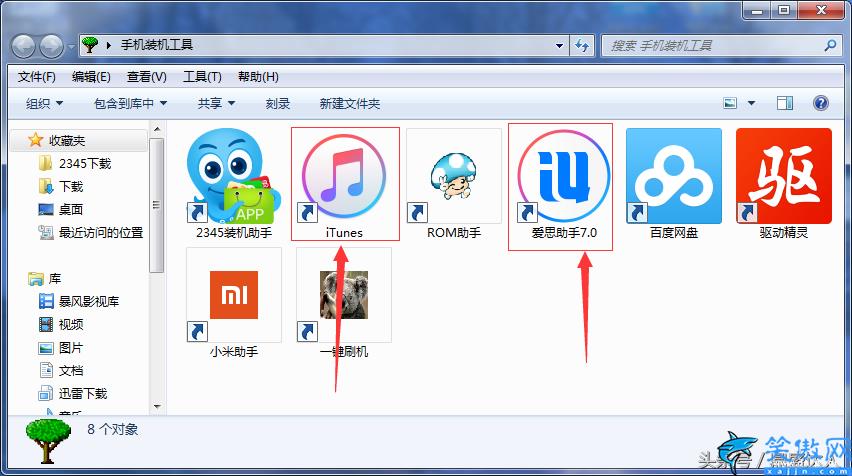
Task: Open the 查看(V) menu
Action: pyautogui.click(x=146, y=77)
